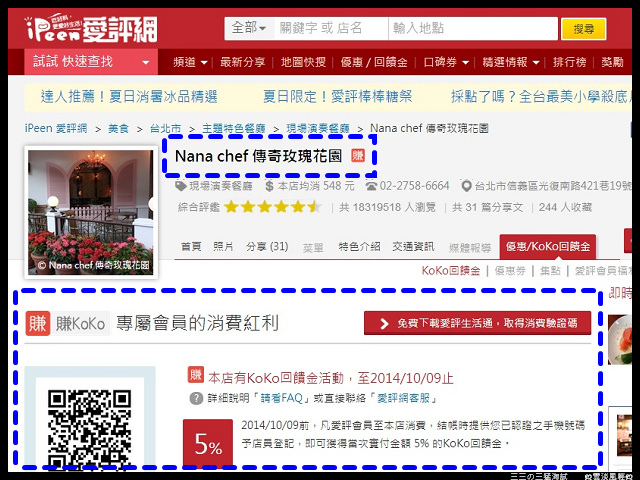Screen dimensions: 640x480
Task: Click the question mark help icon
Action: 196,398
